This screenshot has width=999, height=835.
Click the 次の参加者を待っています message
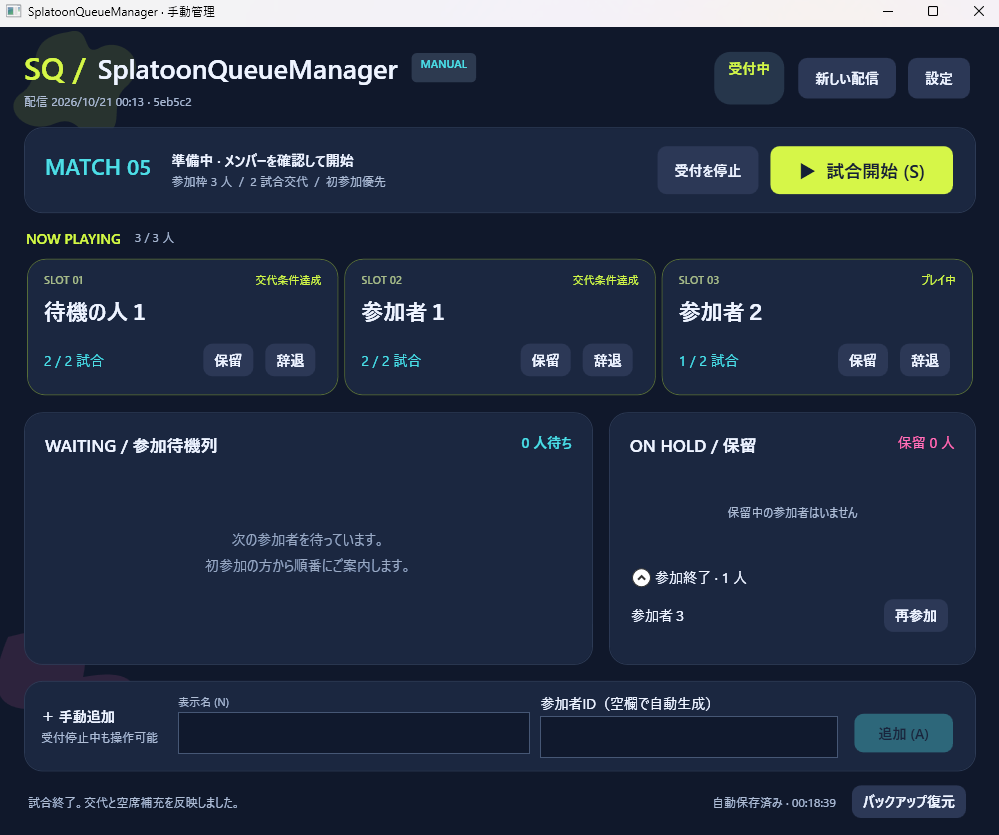(x=308, y=539)
